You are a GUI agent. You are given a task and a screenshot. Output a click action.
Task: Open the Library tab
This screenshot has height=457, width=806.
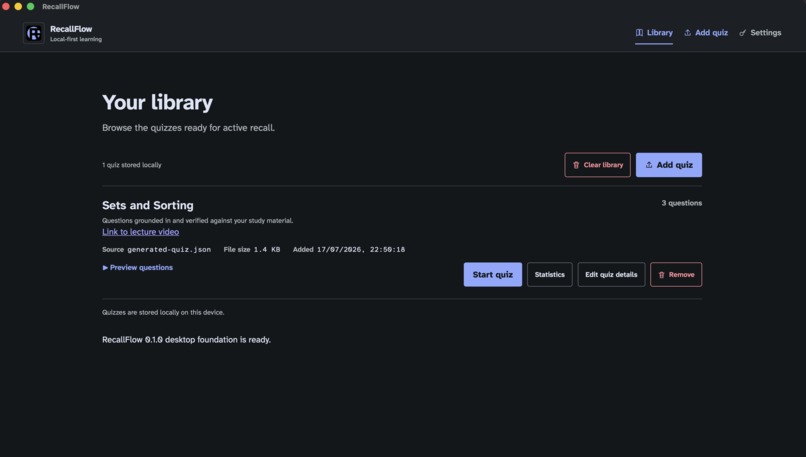pos(654,33)
